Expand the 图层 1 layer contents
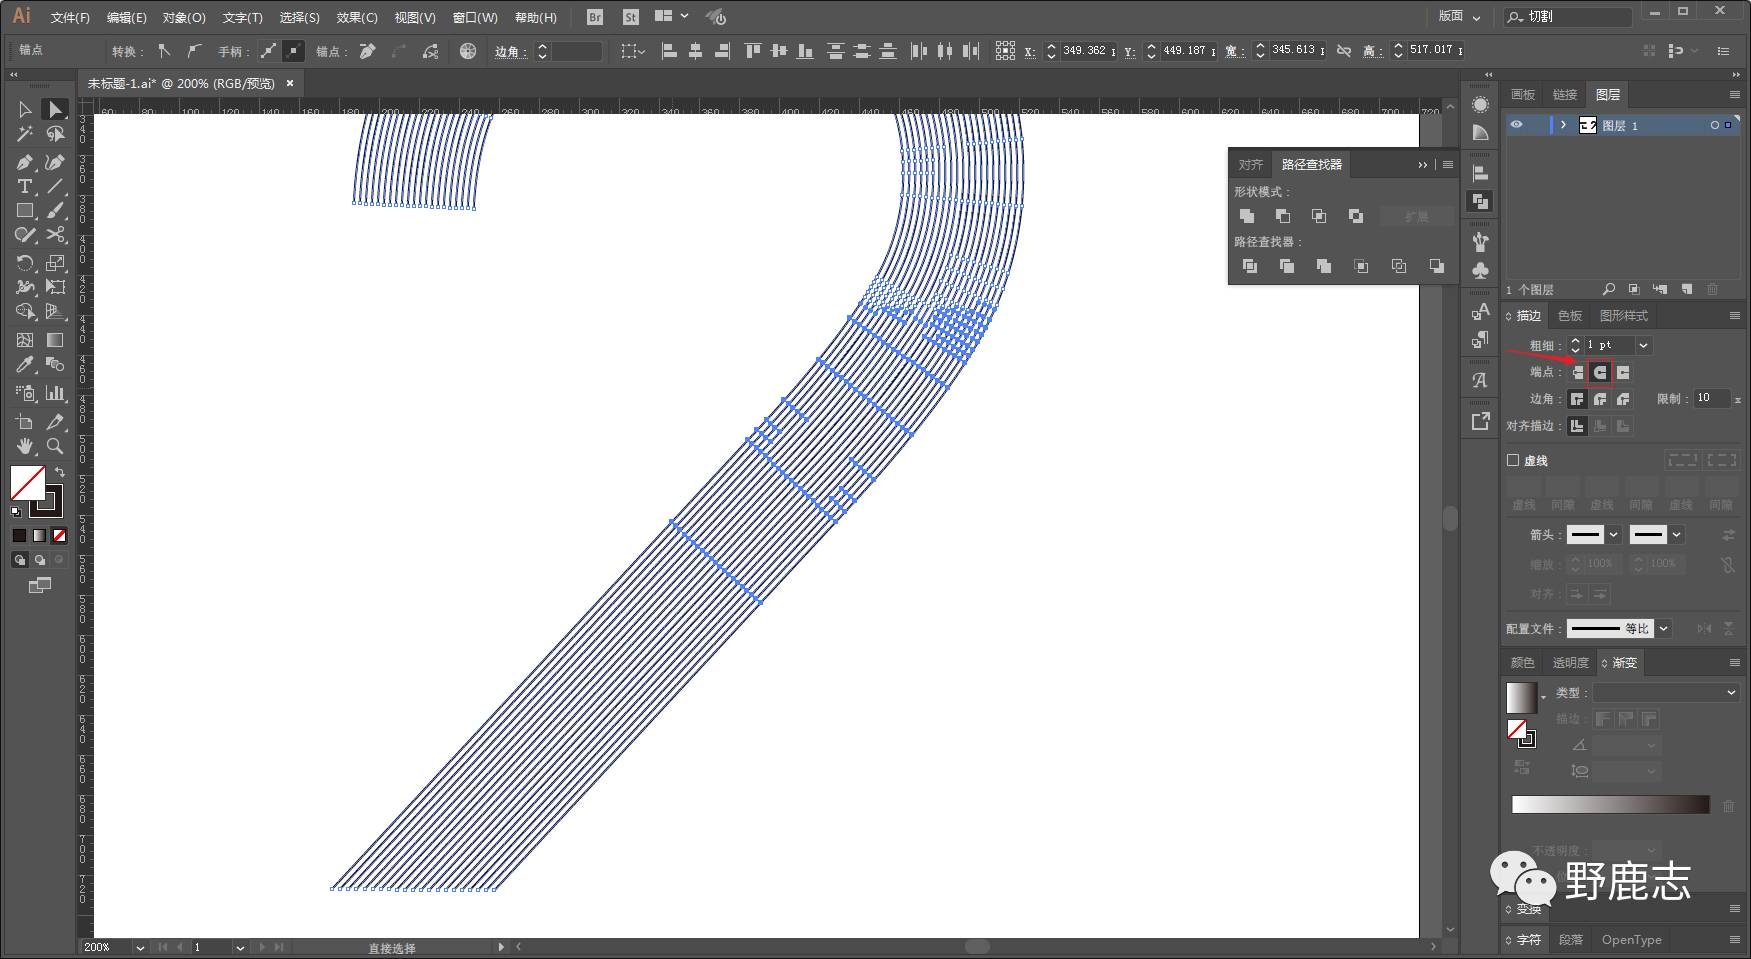Viewport: 1751px width, 959px height. click(x=1563, y=125)
